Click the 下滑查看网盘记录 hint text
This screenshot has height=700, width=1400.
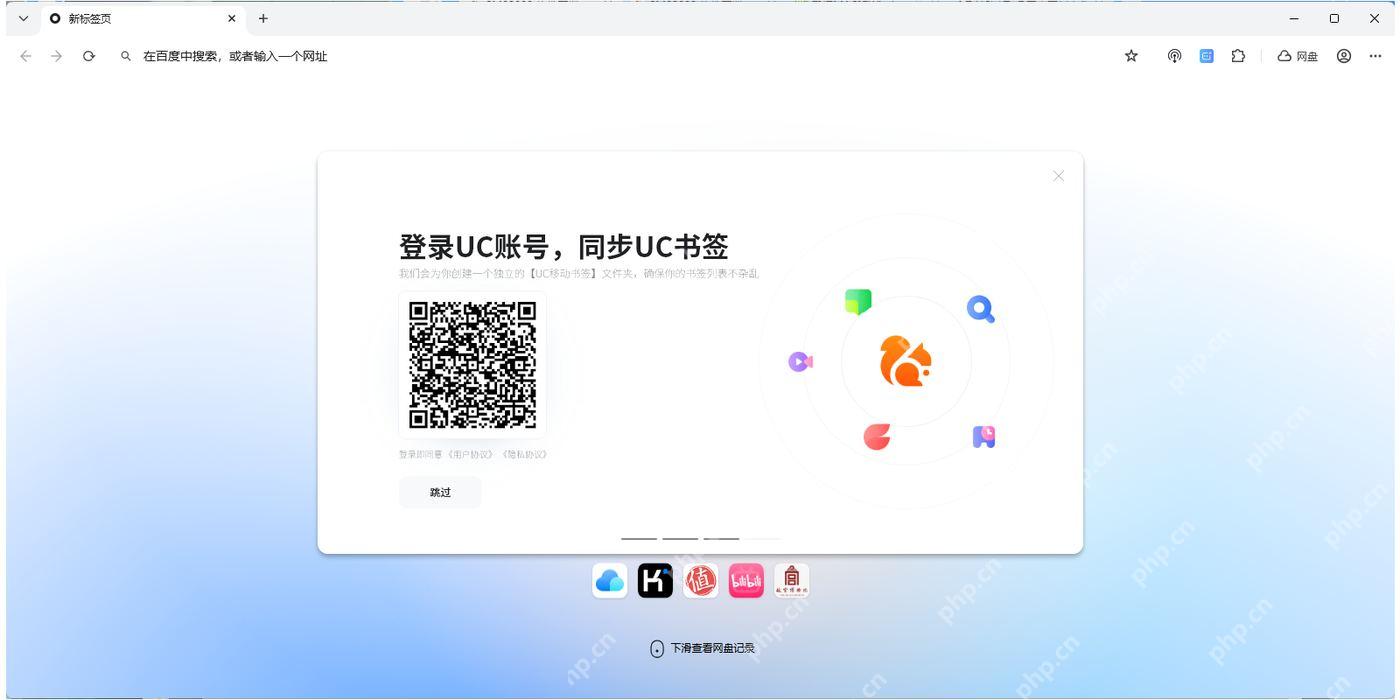tap(712, 649)
